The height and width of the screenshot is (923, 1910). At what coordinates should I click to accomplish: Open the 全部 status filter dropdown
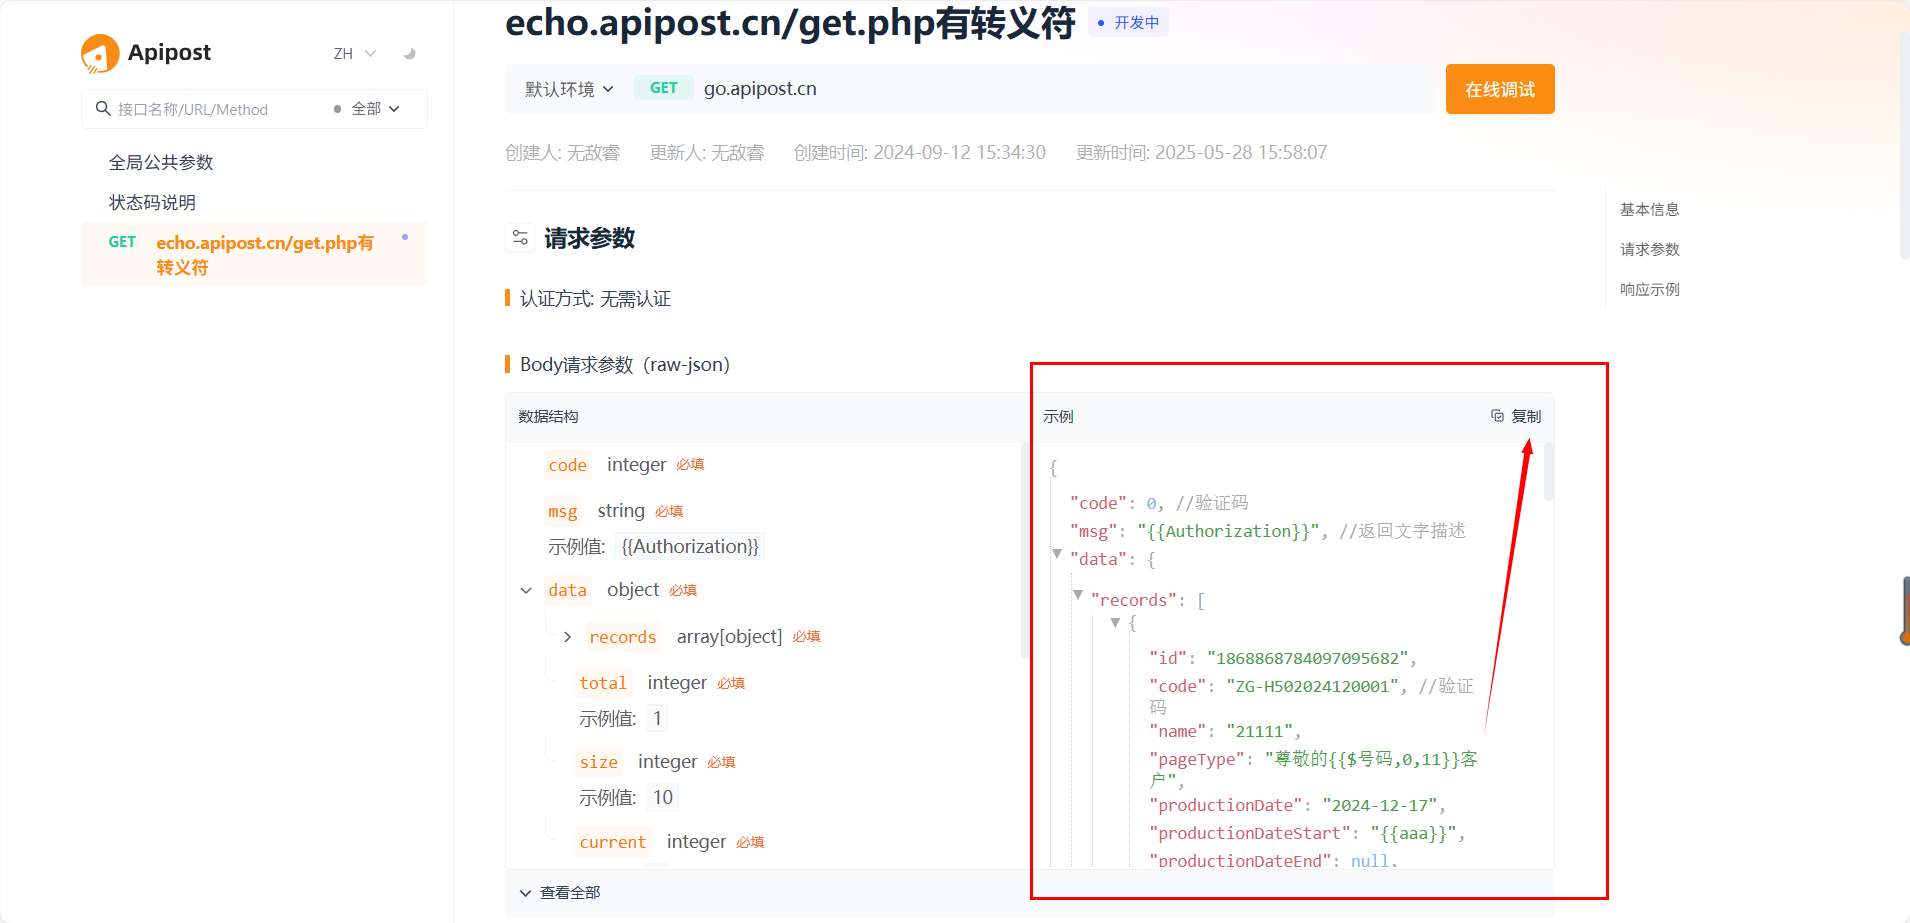[367, 109]
